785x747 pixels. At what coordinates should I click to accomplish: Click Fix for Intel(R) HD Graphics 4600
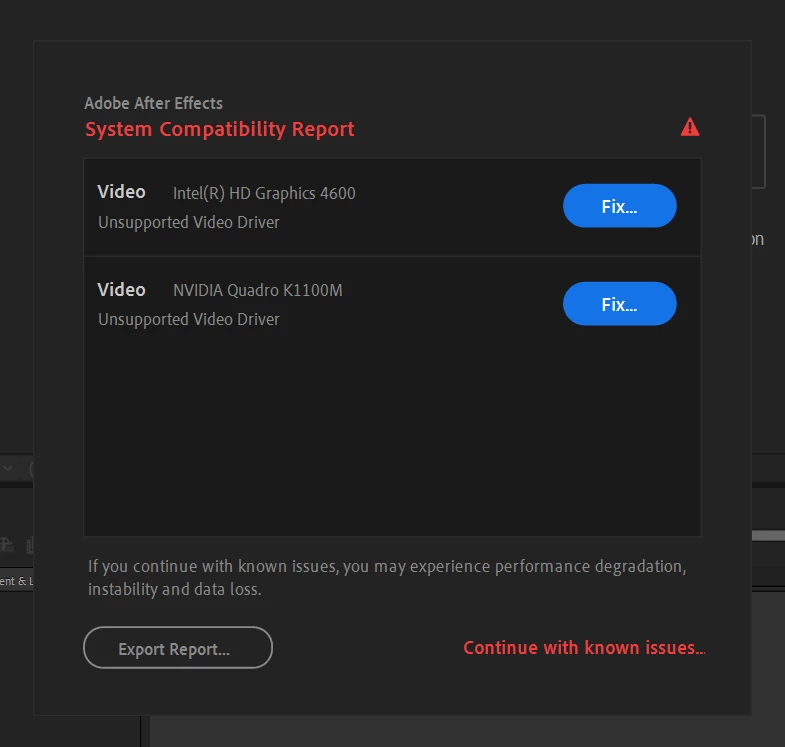(619, 206)
